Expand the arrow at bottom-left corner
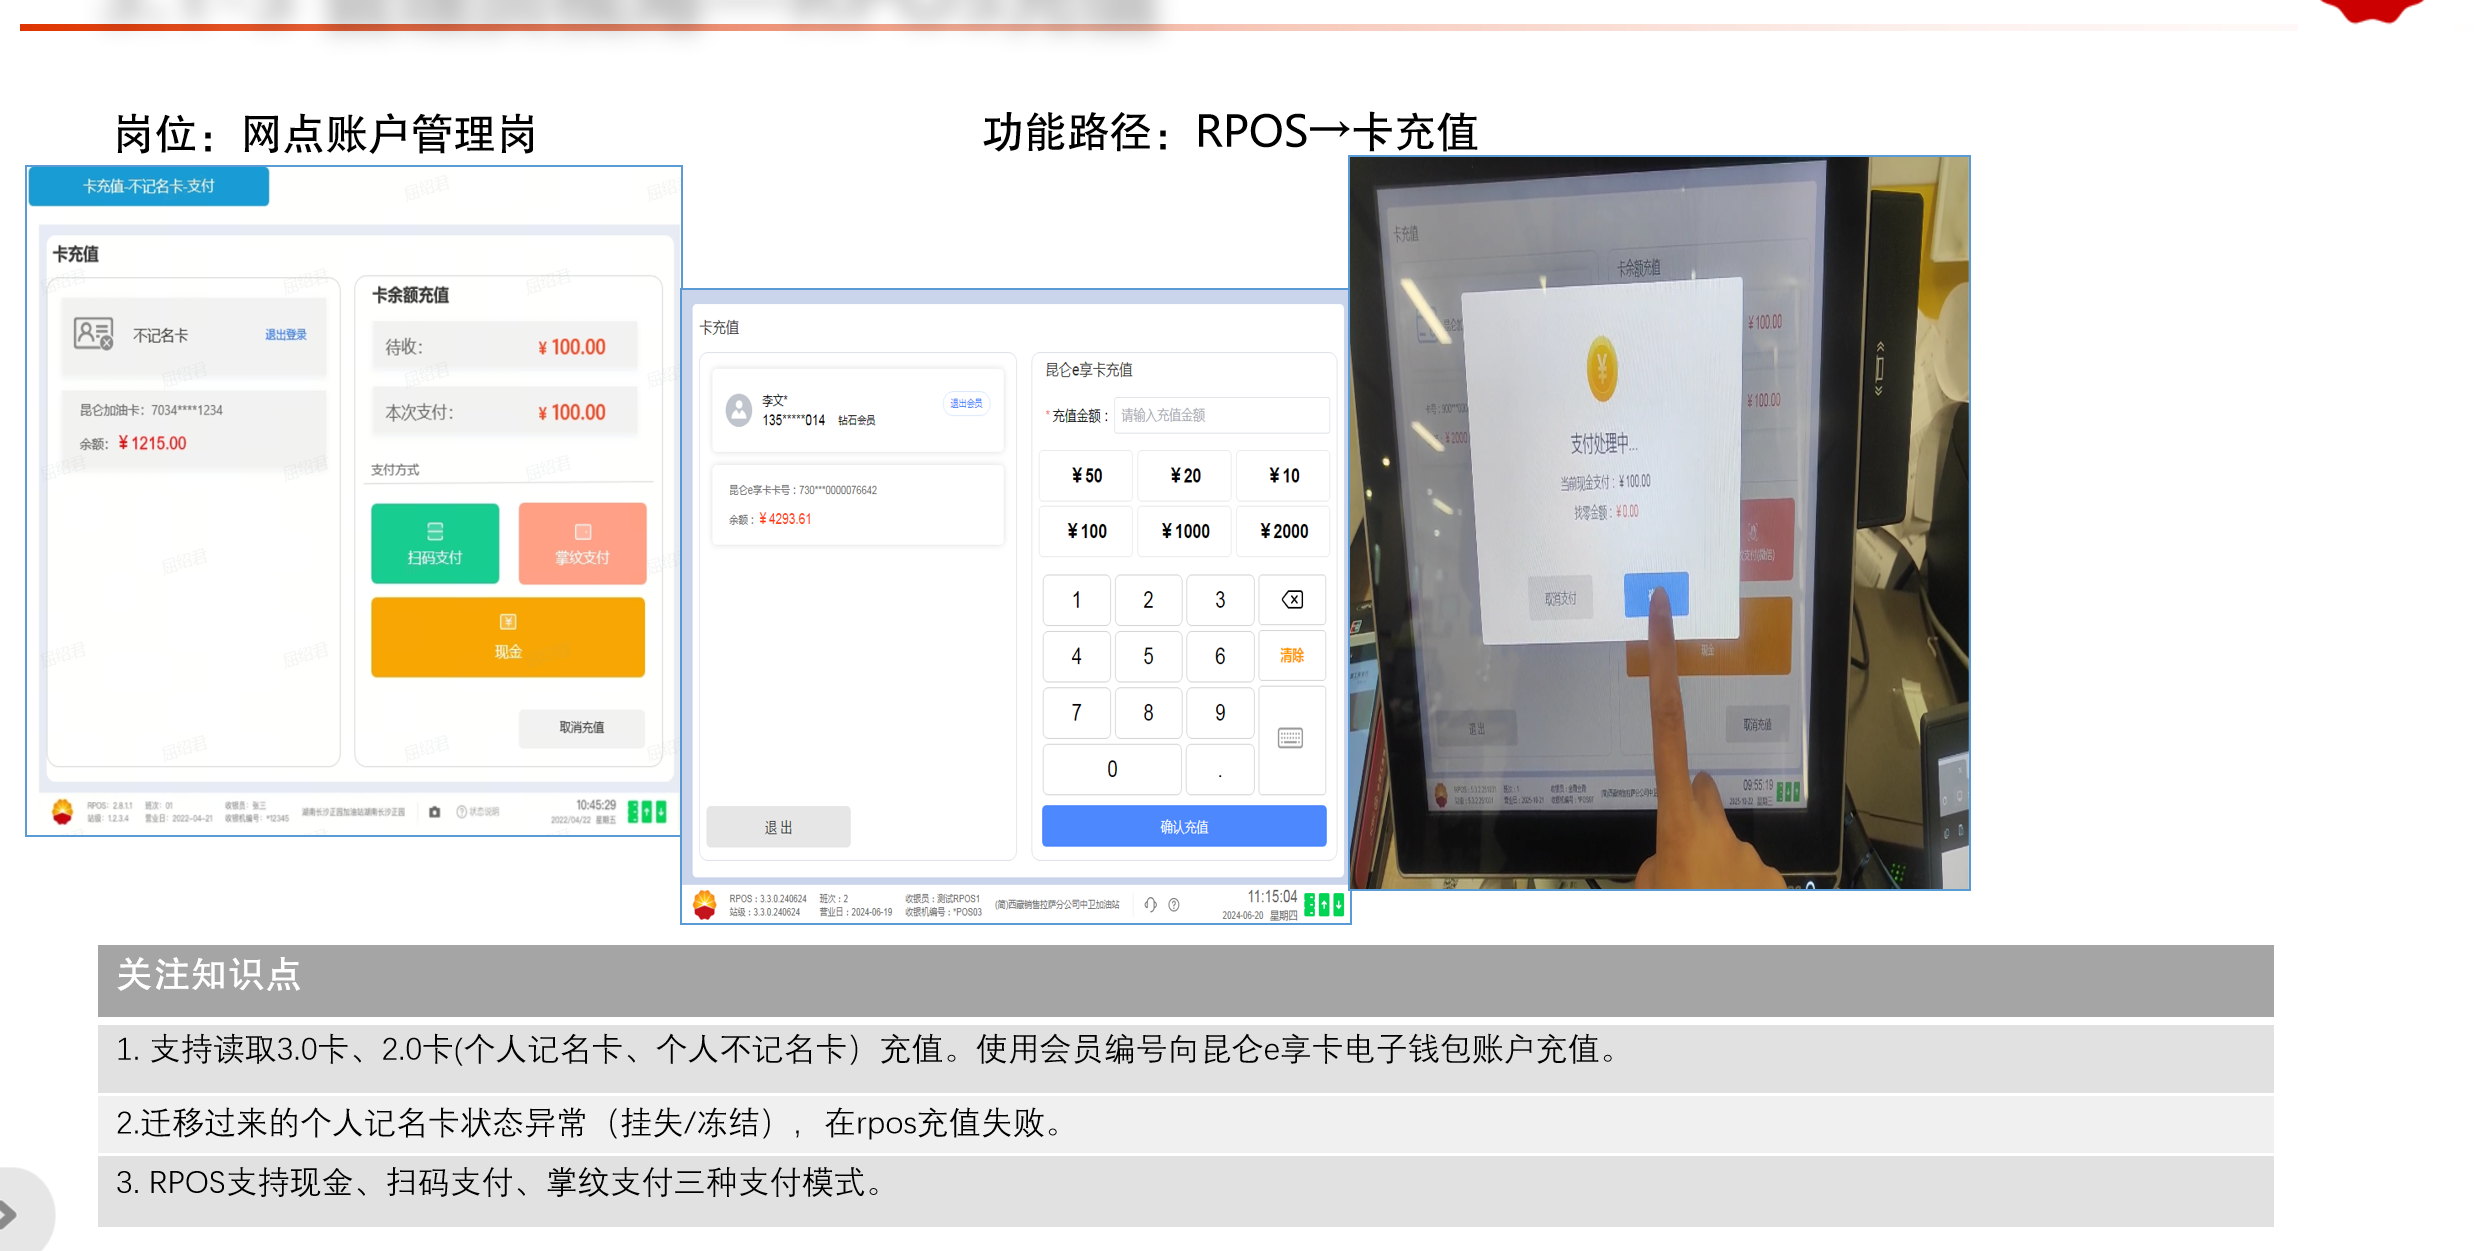This screenshot has width=2474, height=1251. pos(8,1215)
